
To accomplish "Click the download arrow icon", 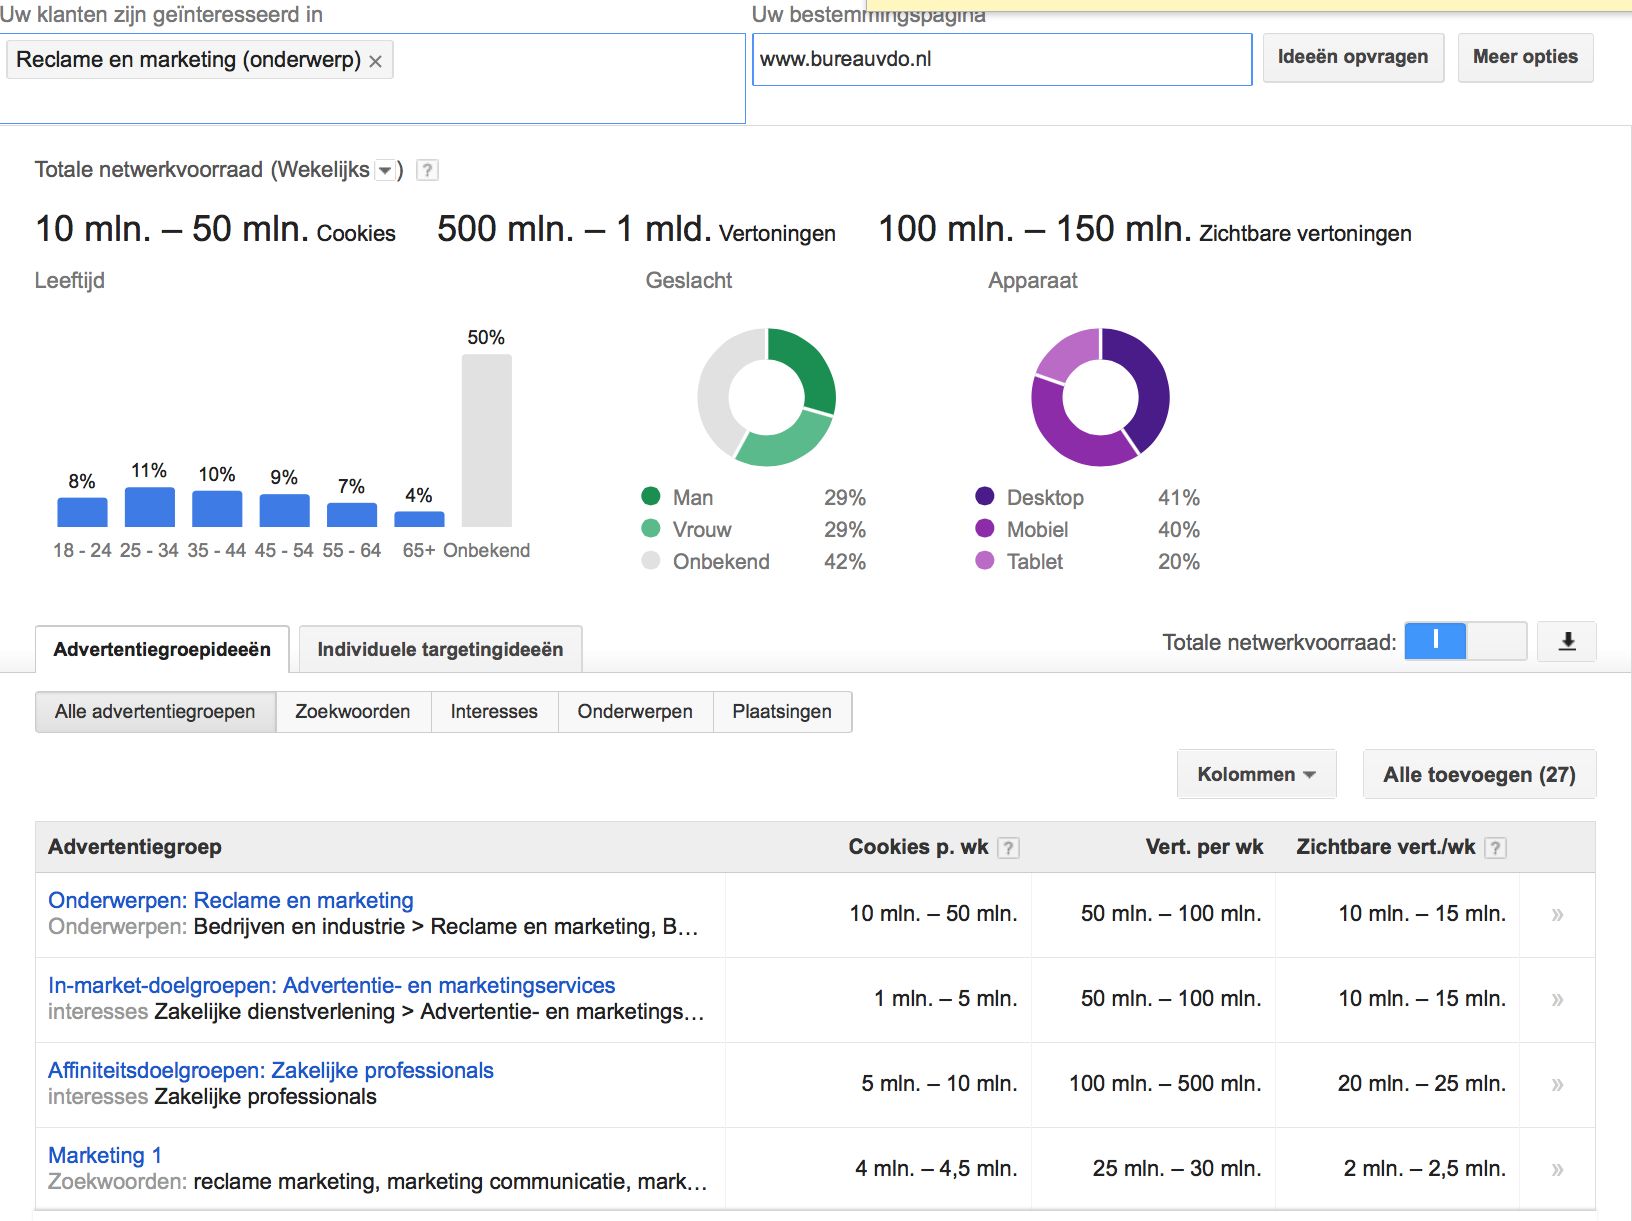I will [1567, 641].
